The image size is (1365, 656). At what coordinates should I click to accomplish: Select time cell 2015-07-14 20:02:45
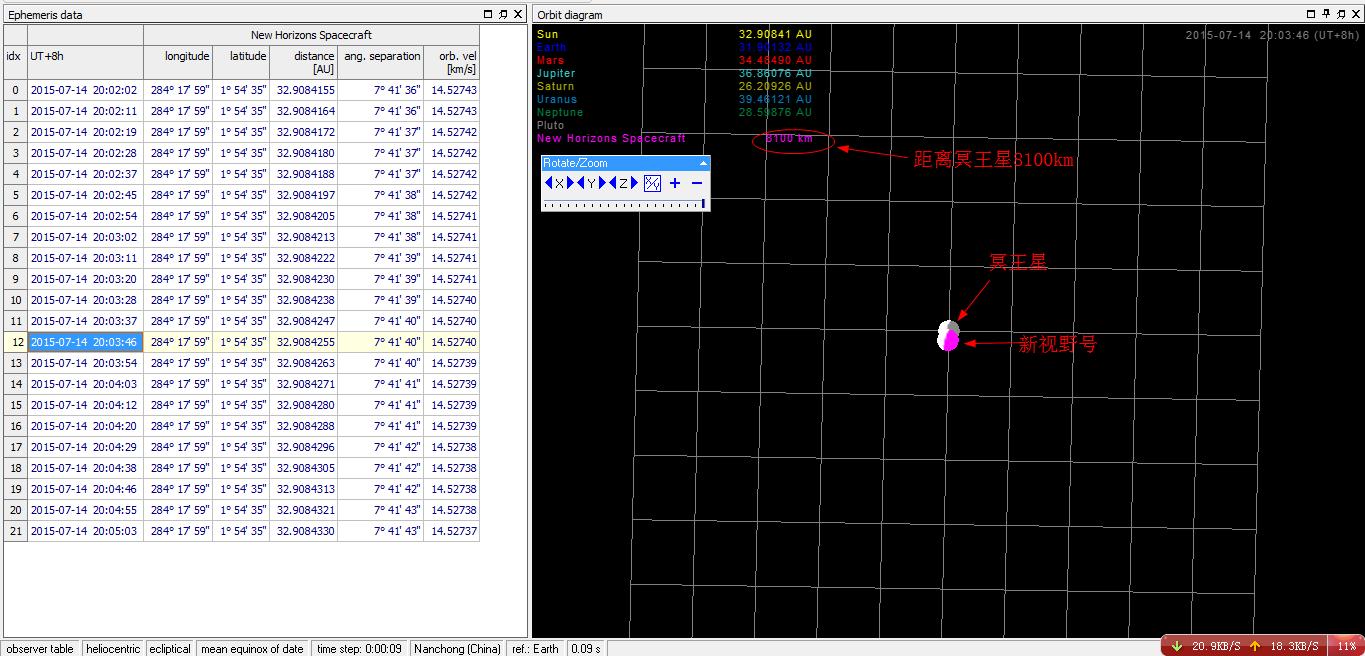click(85, 195)
